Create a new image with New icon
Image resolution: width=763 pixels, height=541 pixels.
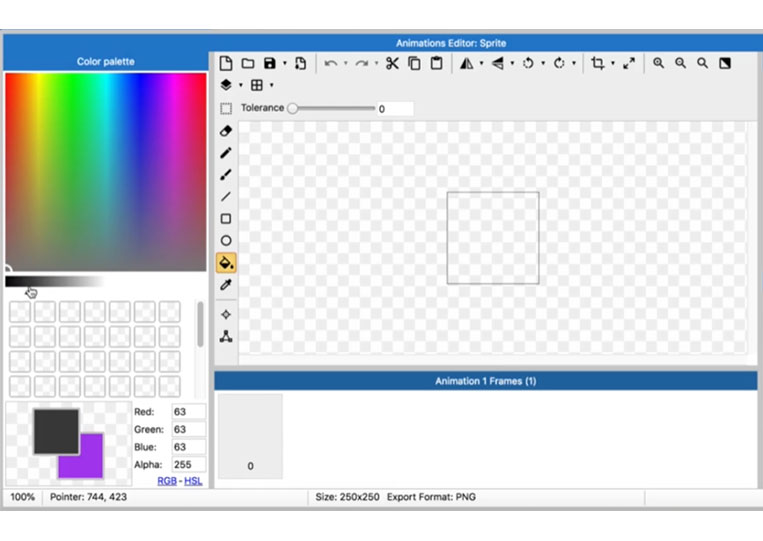coord(226,63)
